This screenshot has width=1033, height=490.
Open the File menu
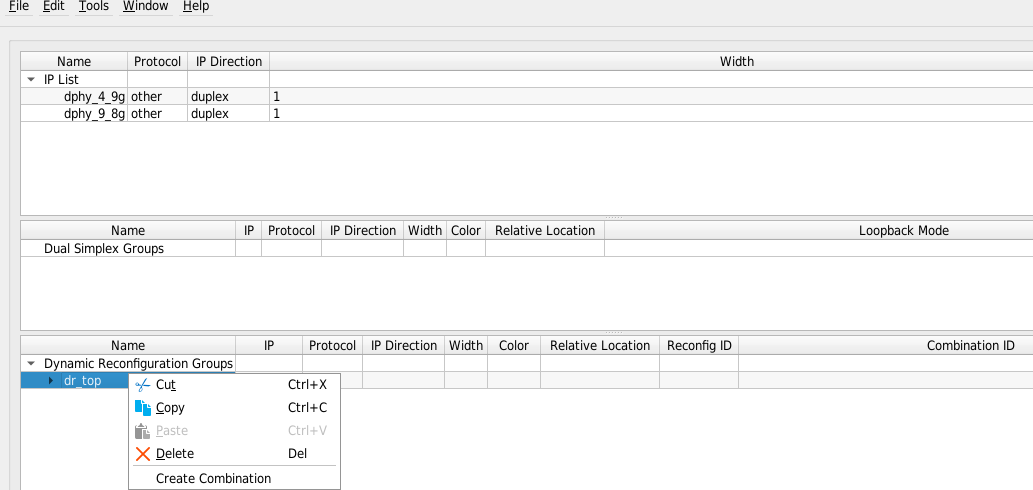point(18,6)
